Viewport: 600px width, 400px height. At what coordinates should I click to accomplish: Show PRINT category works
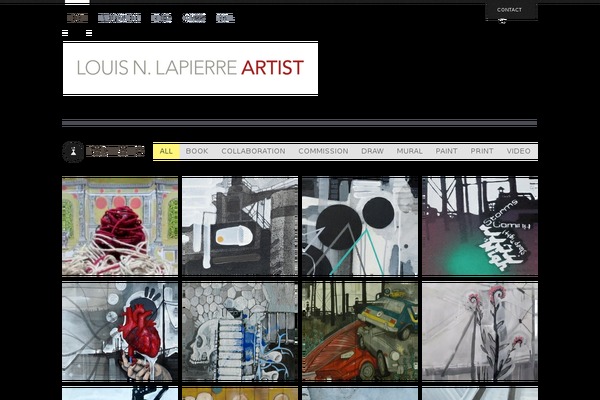pyautogui.click(x=482, y=151)
